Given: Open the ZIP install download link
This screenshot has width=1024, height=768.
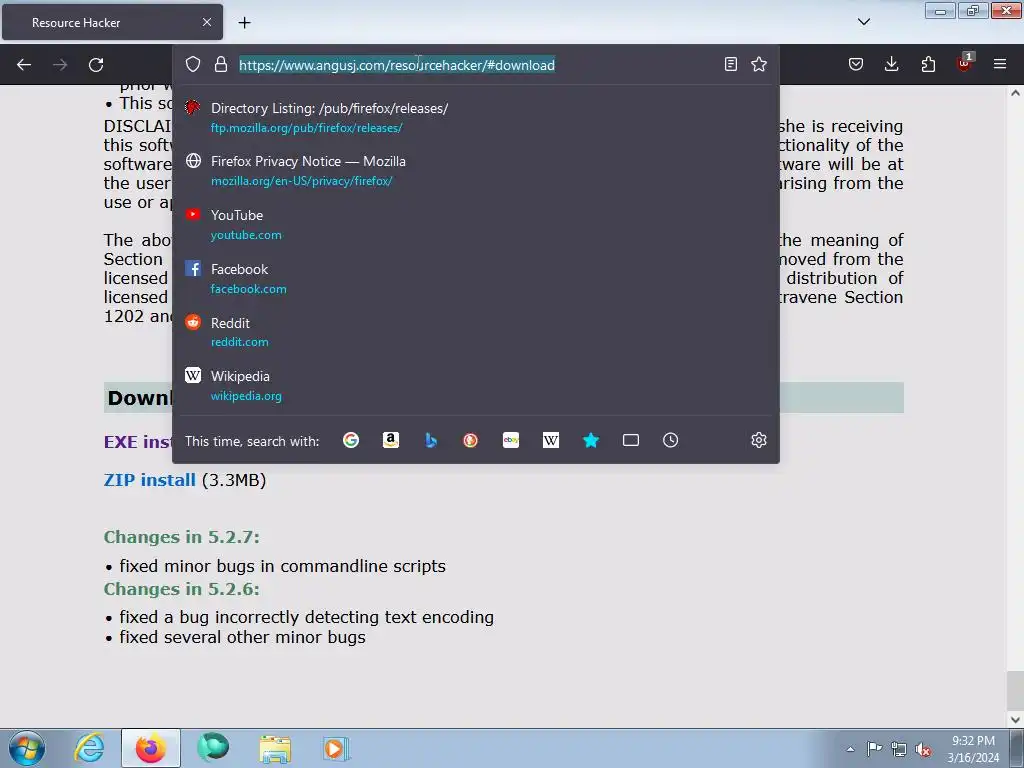Looking at the screenshot, I should click(150, 480).
